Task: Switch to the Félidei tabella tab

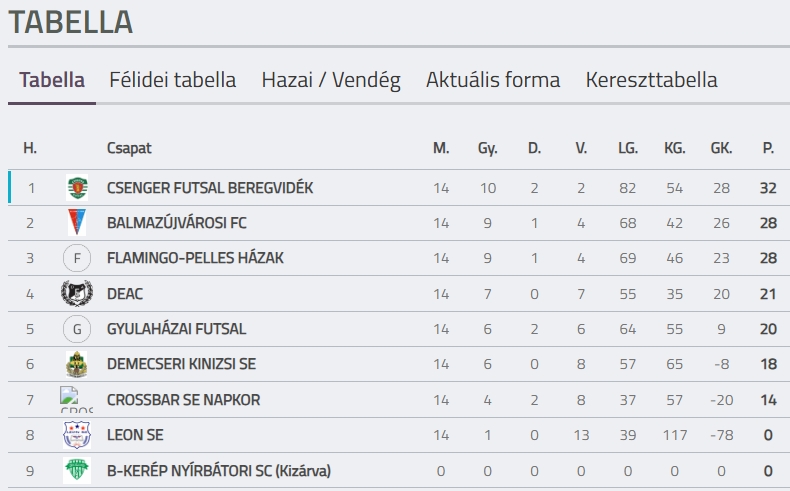Action: (x=173, y=80)
